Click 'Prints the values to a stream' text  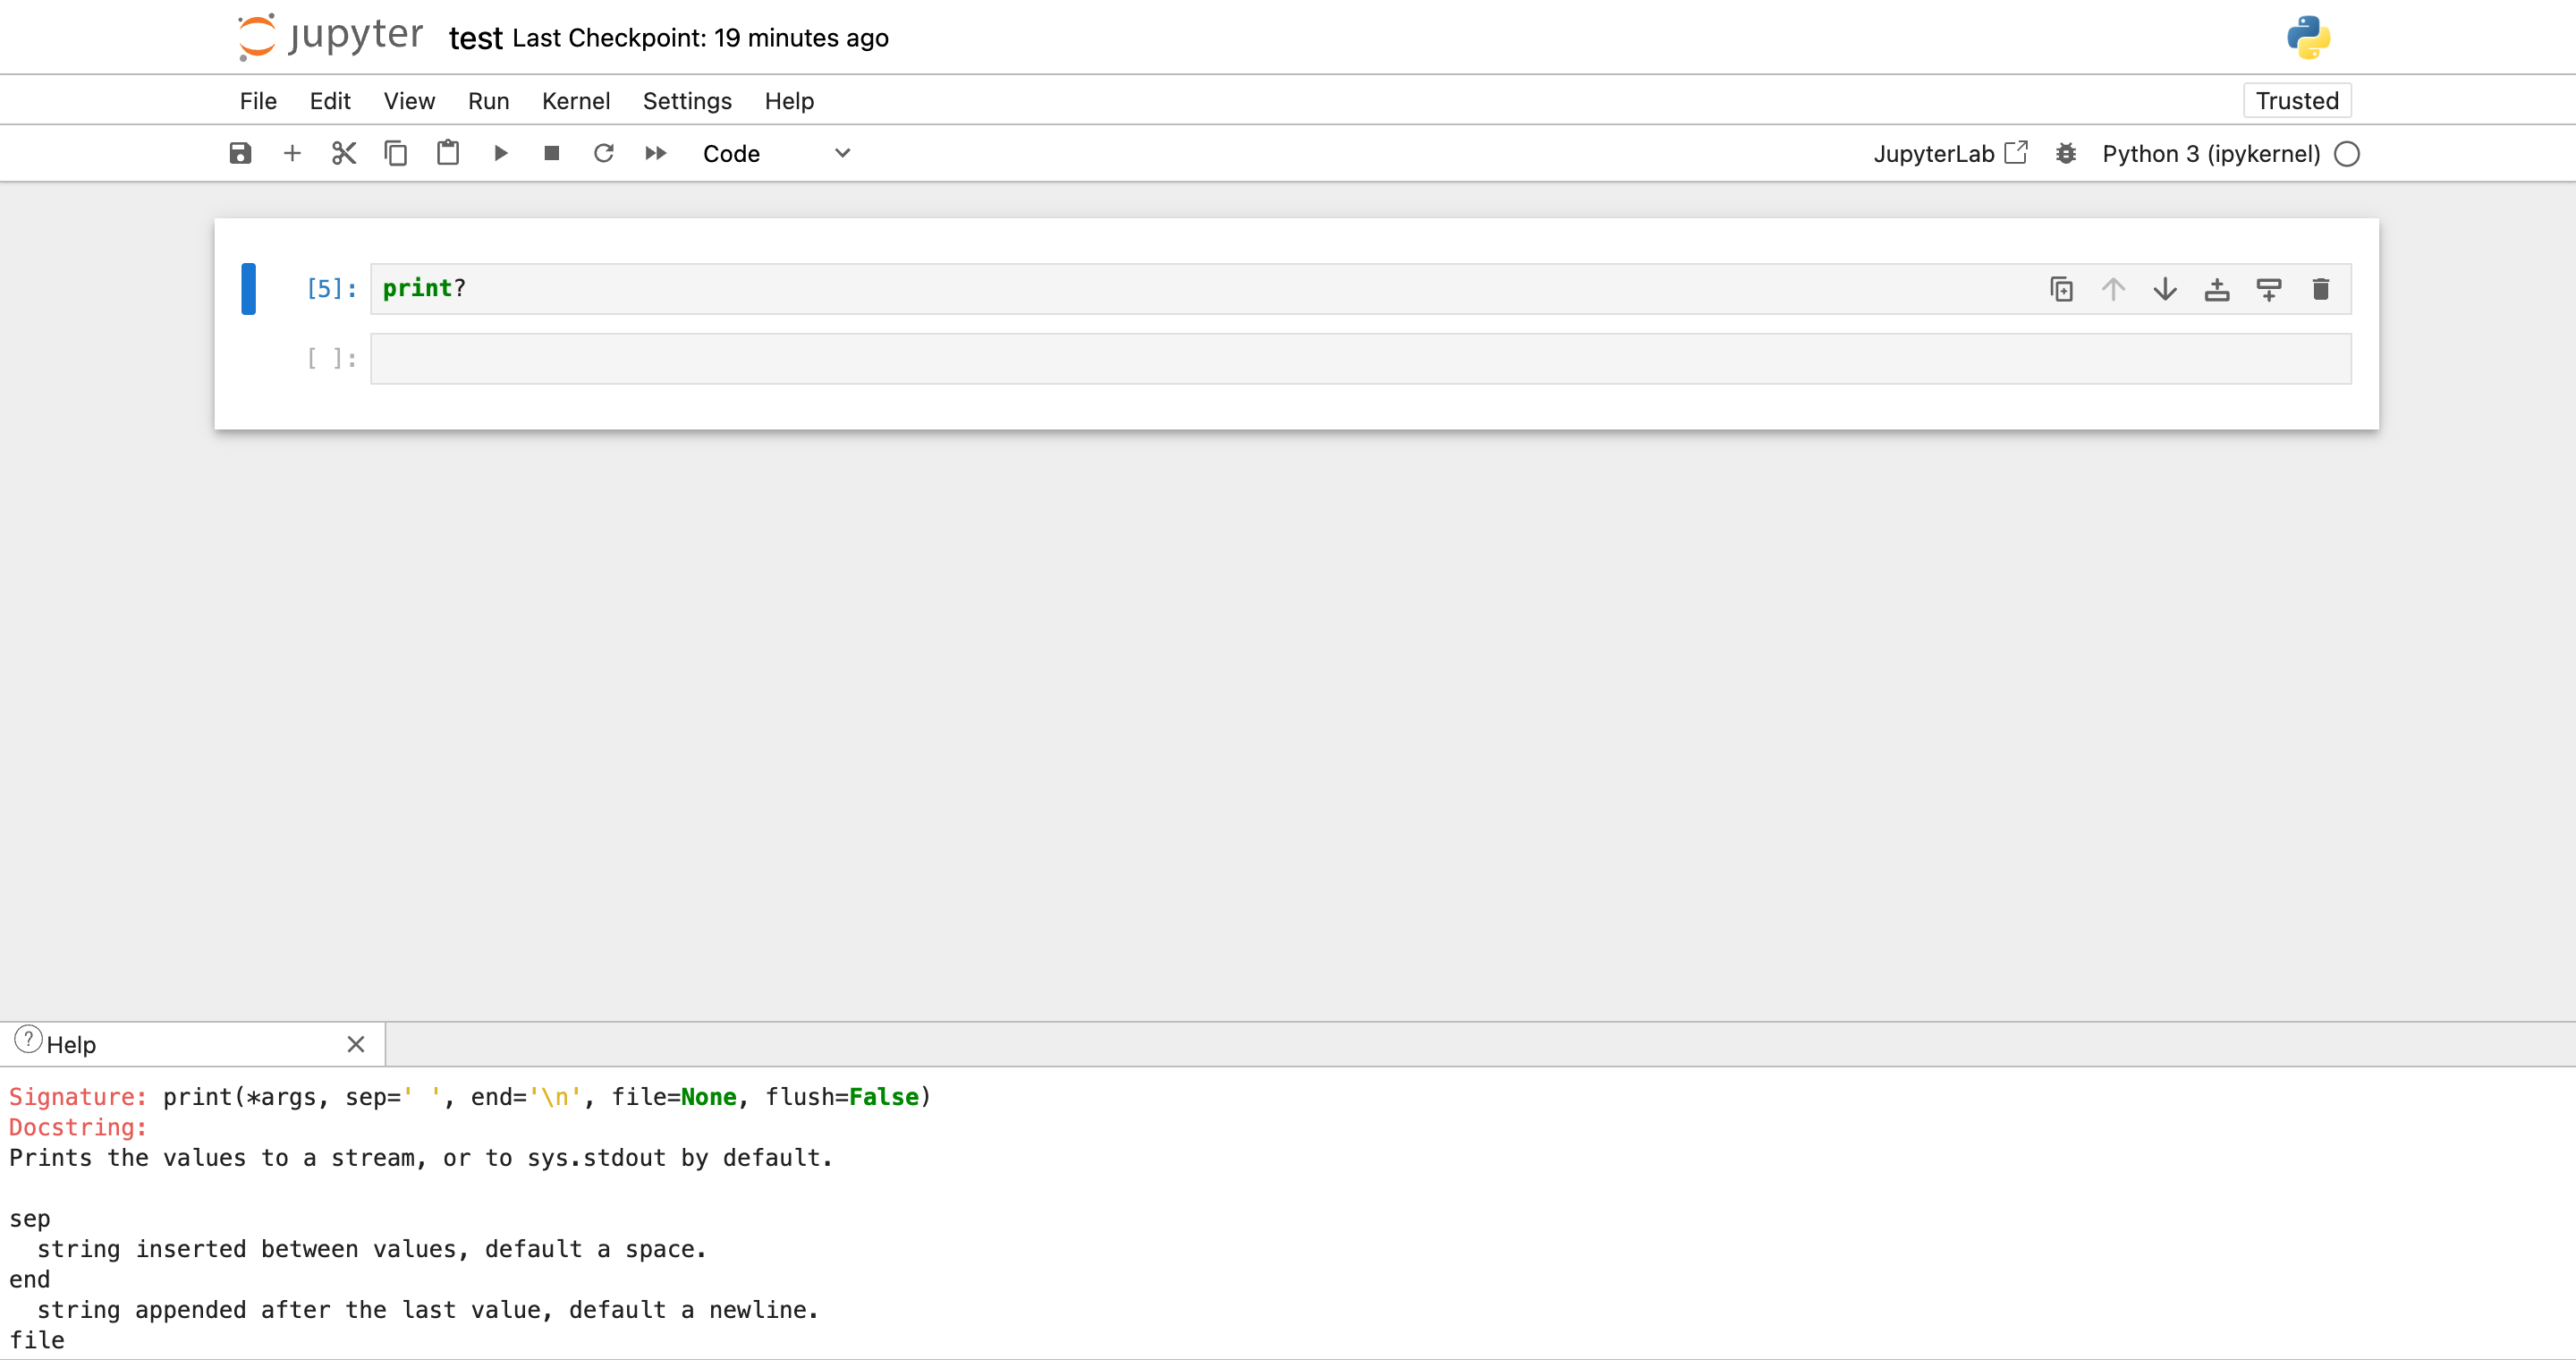coord(211,1158)
